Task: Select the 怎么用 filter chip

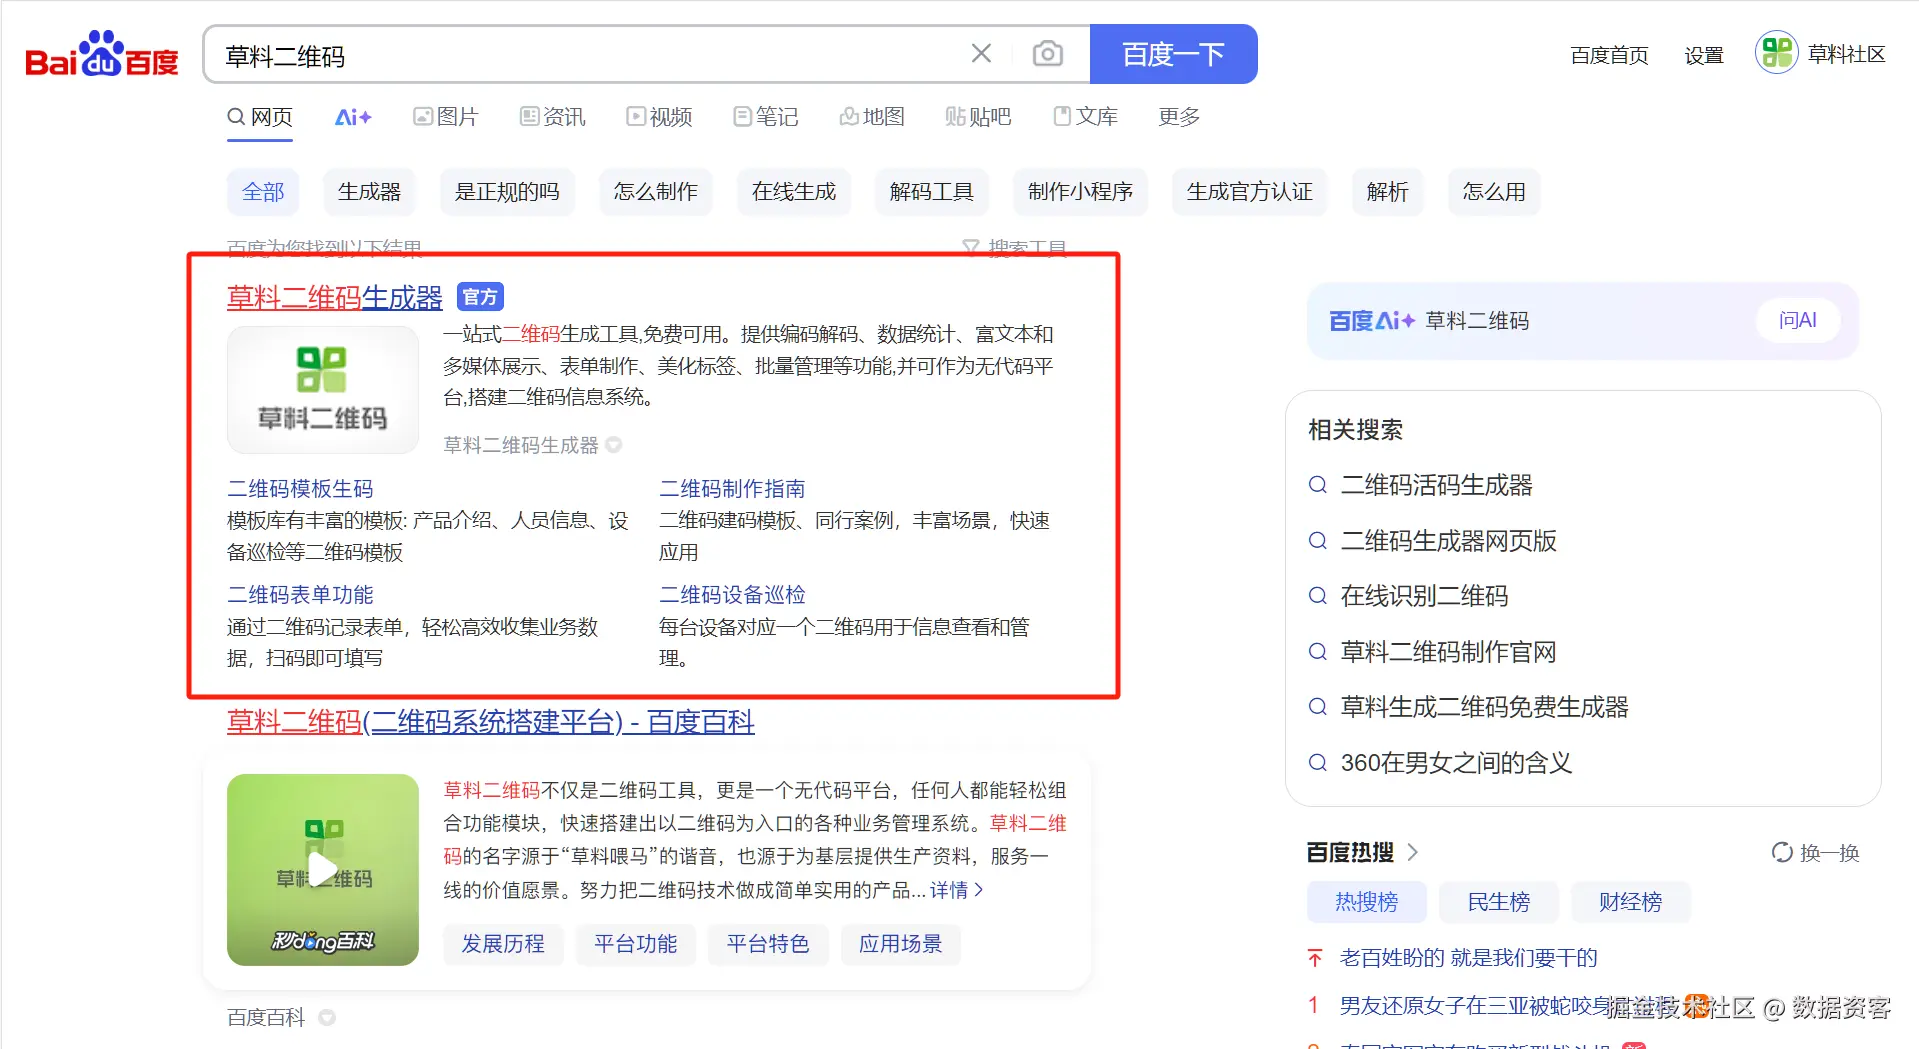Action: [x=1494, y=192]
